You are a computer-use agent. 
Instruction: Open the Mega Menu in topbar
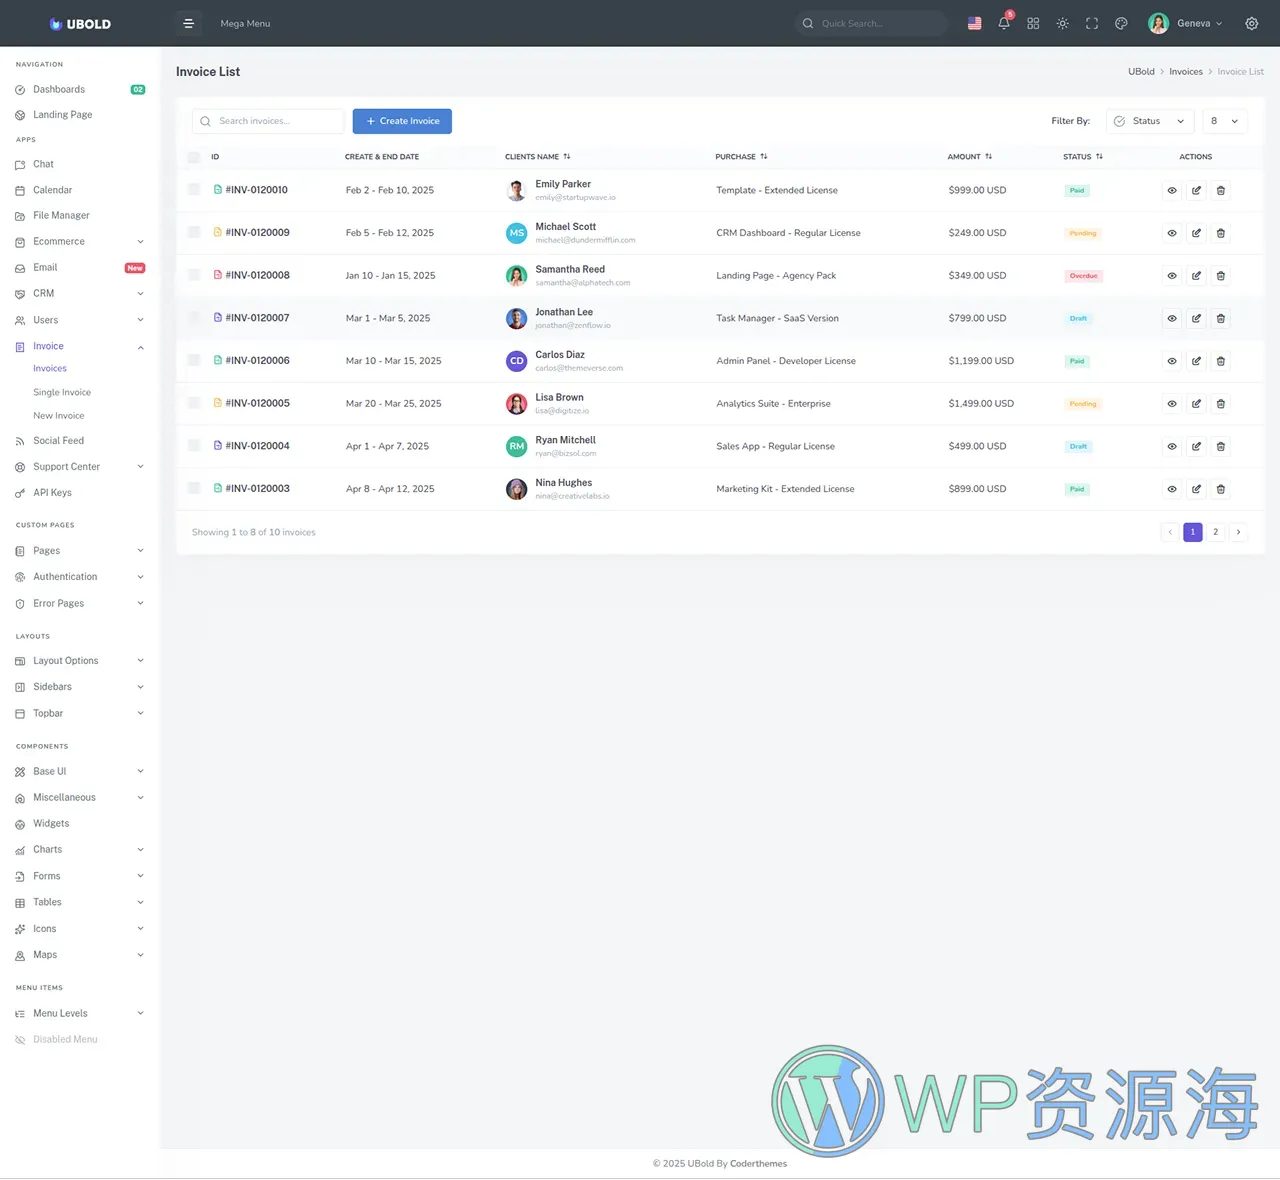(245, 23)
